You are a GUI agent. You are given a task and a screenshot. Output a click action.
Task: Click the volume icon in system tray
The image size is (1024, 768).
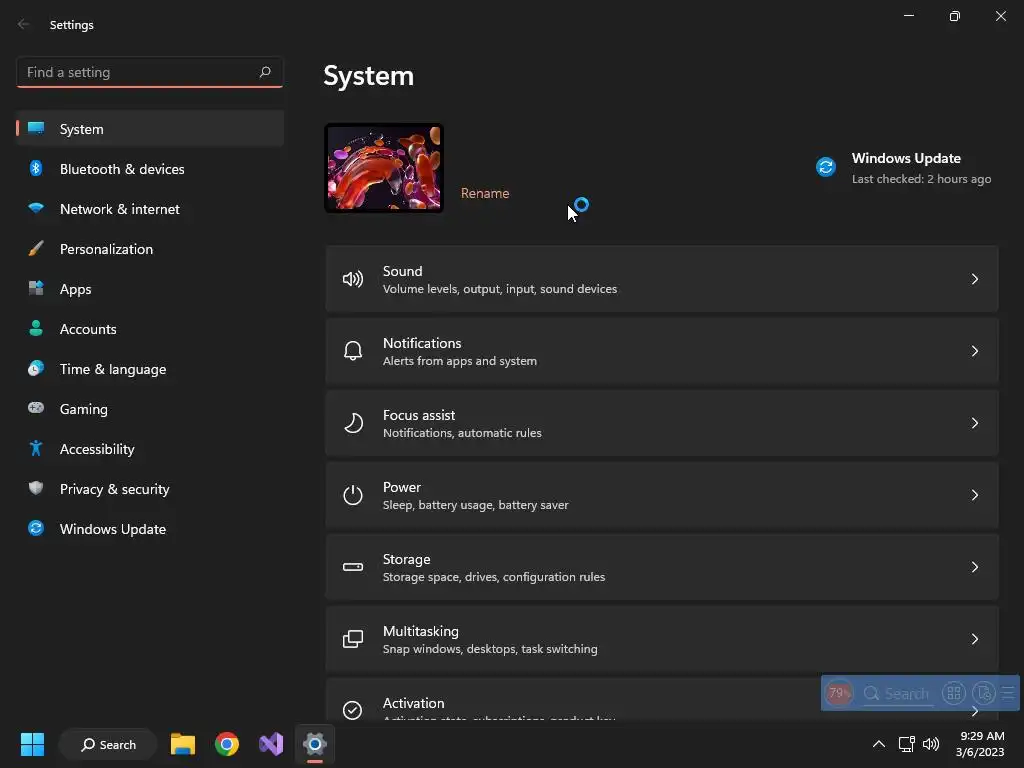[x=931, y=744]
